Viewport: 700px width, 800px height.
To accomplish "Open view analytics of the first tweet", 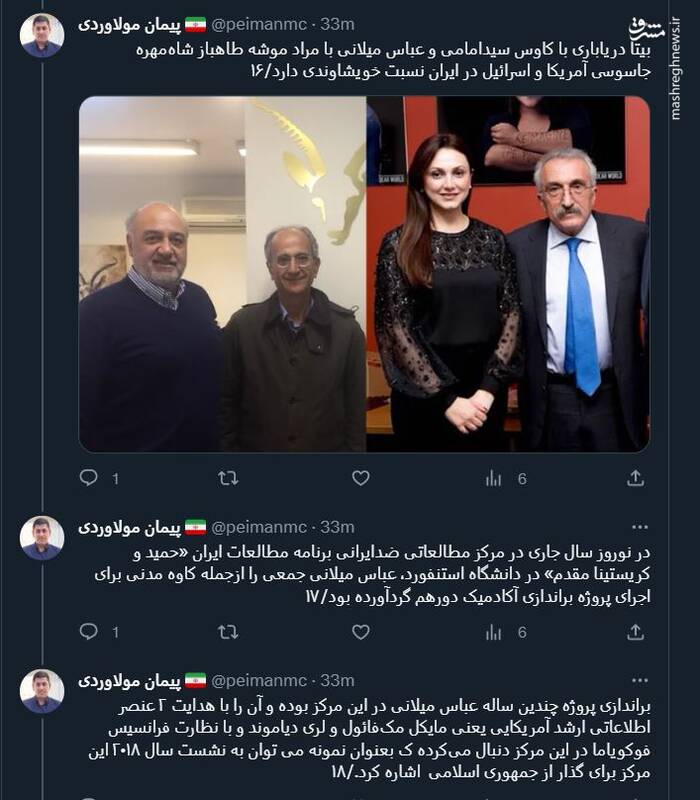I will 493,478.
